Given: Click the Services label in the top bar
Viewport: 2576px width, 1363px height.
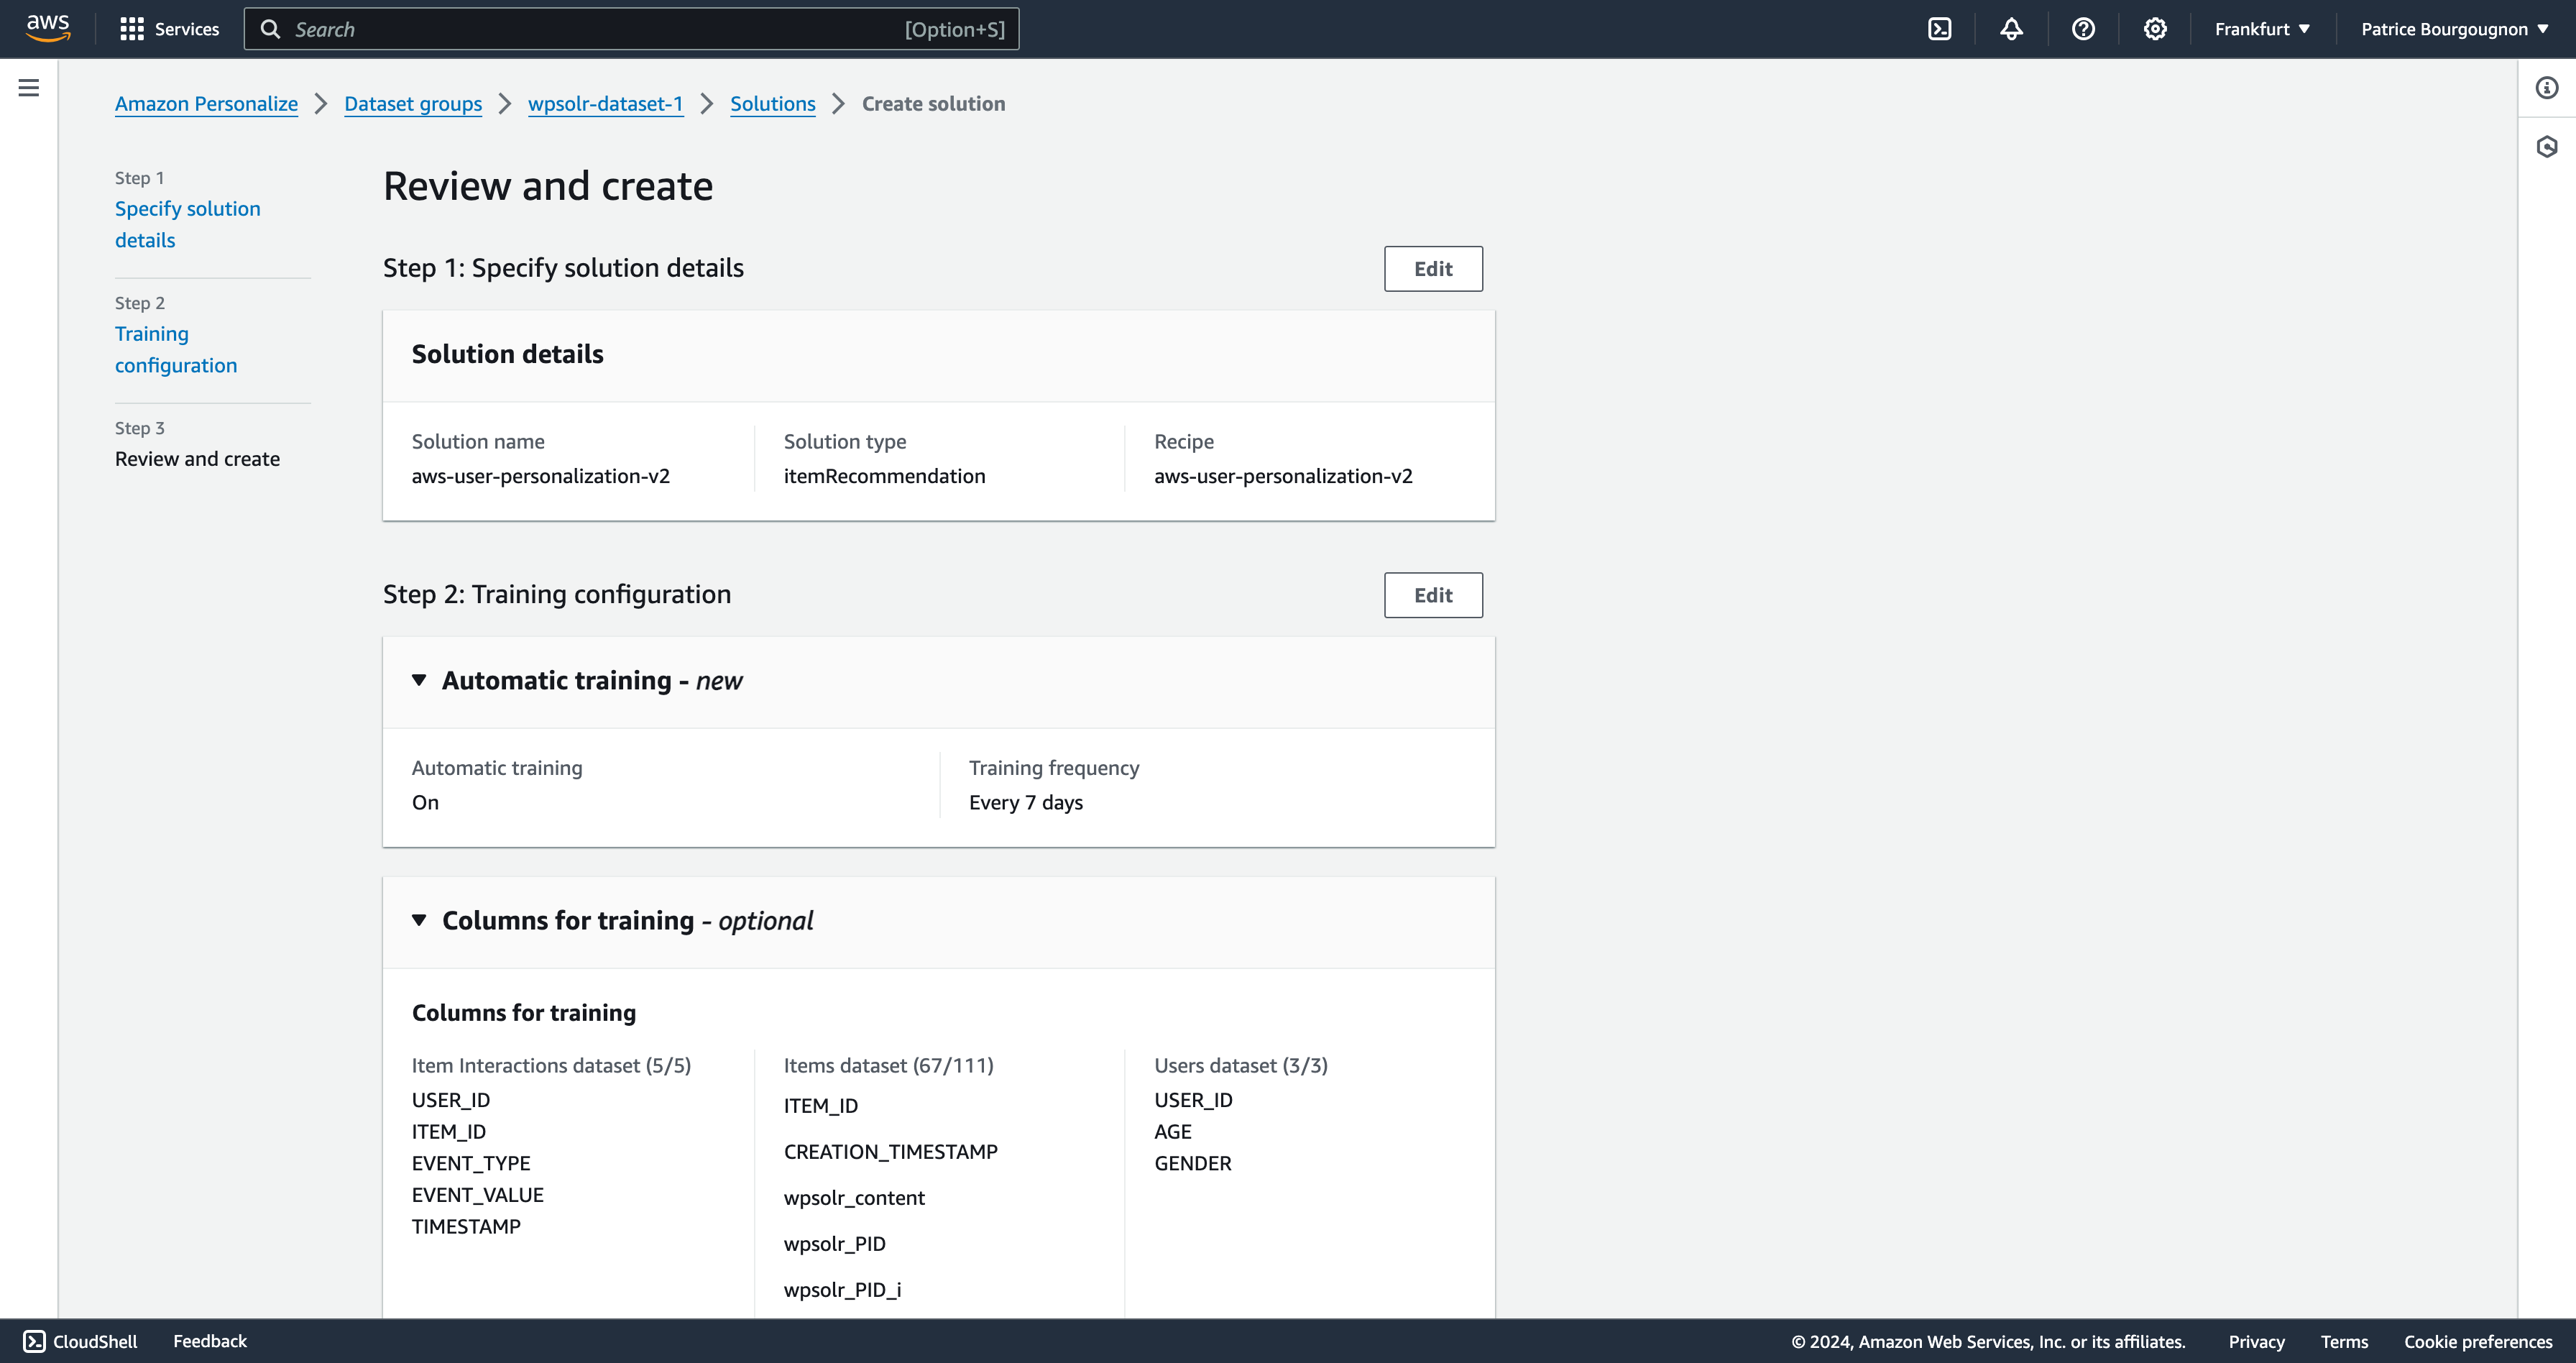Looking at the screenshot, I should (x=187, y=29).
